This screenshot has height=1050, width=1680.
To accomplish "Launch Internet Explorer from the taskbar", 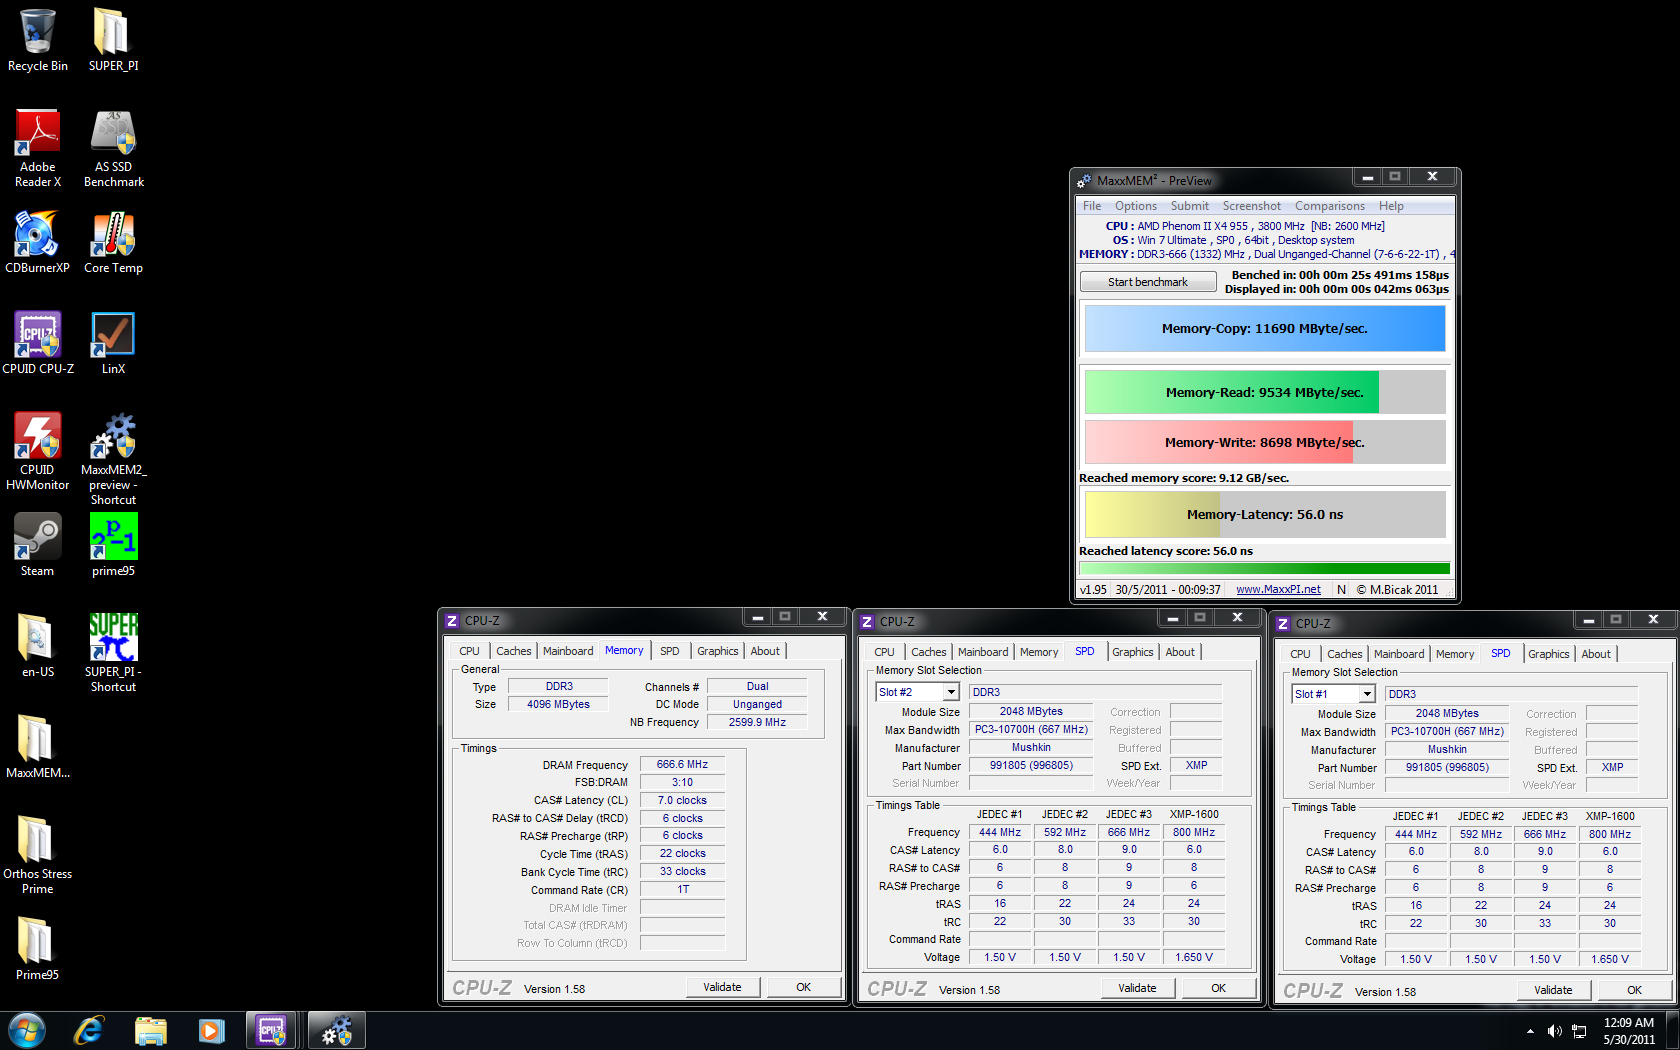I will 89,1030.
